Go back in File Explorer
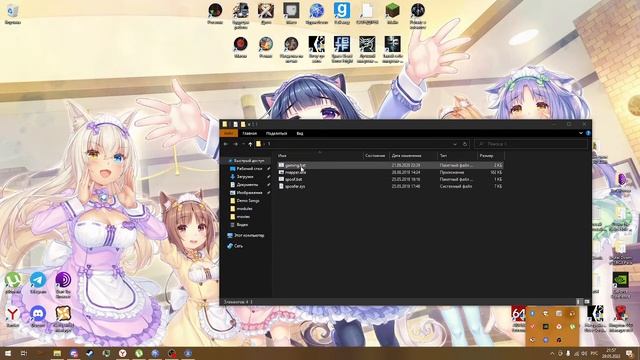 click(x=226, y=144)
